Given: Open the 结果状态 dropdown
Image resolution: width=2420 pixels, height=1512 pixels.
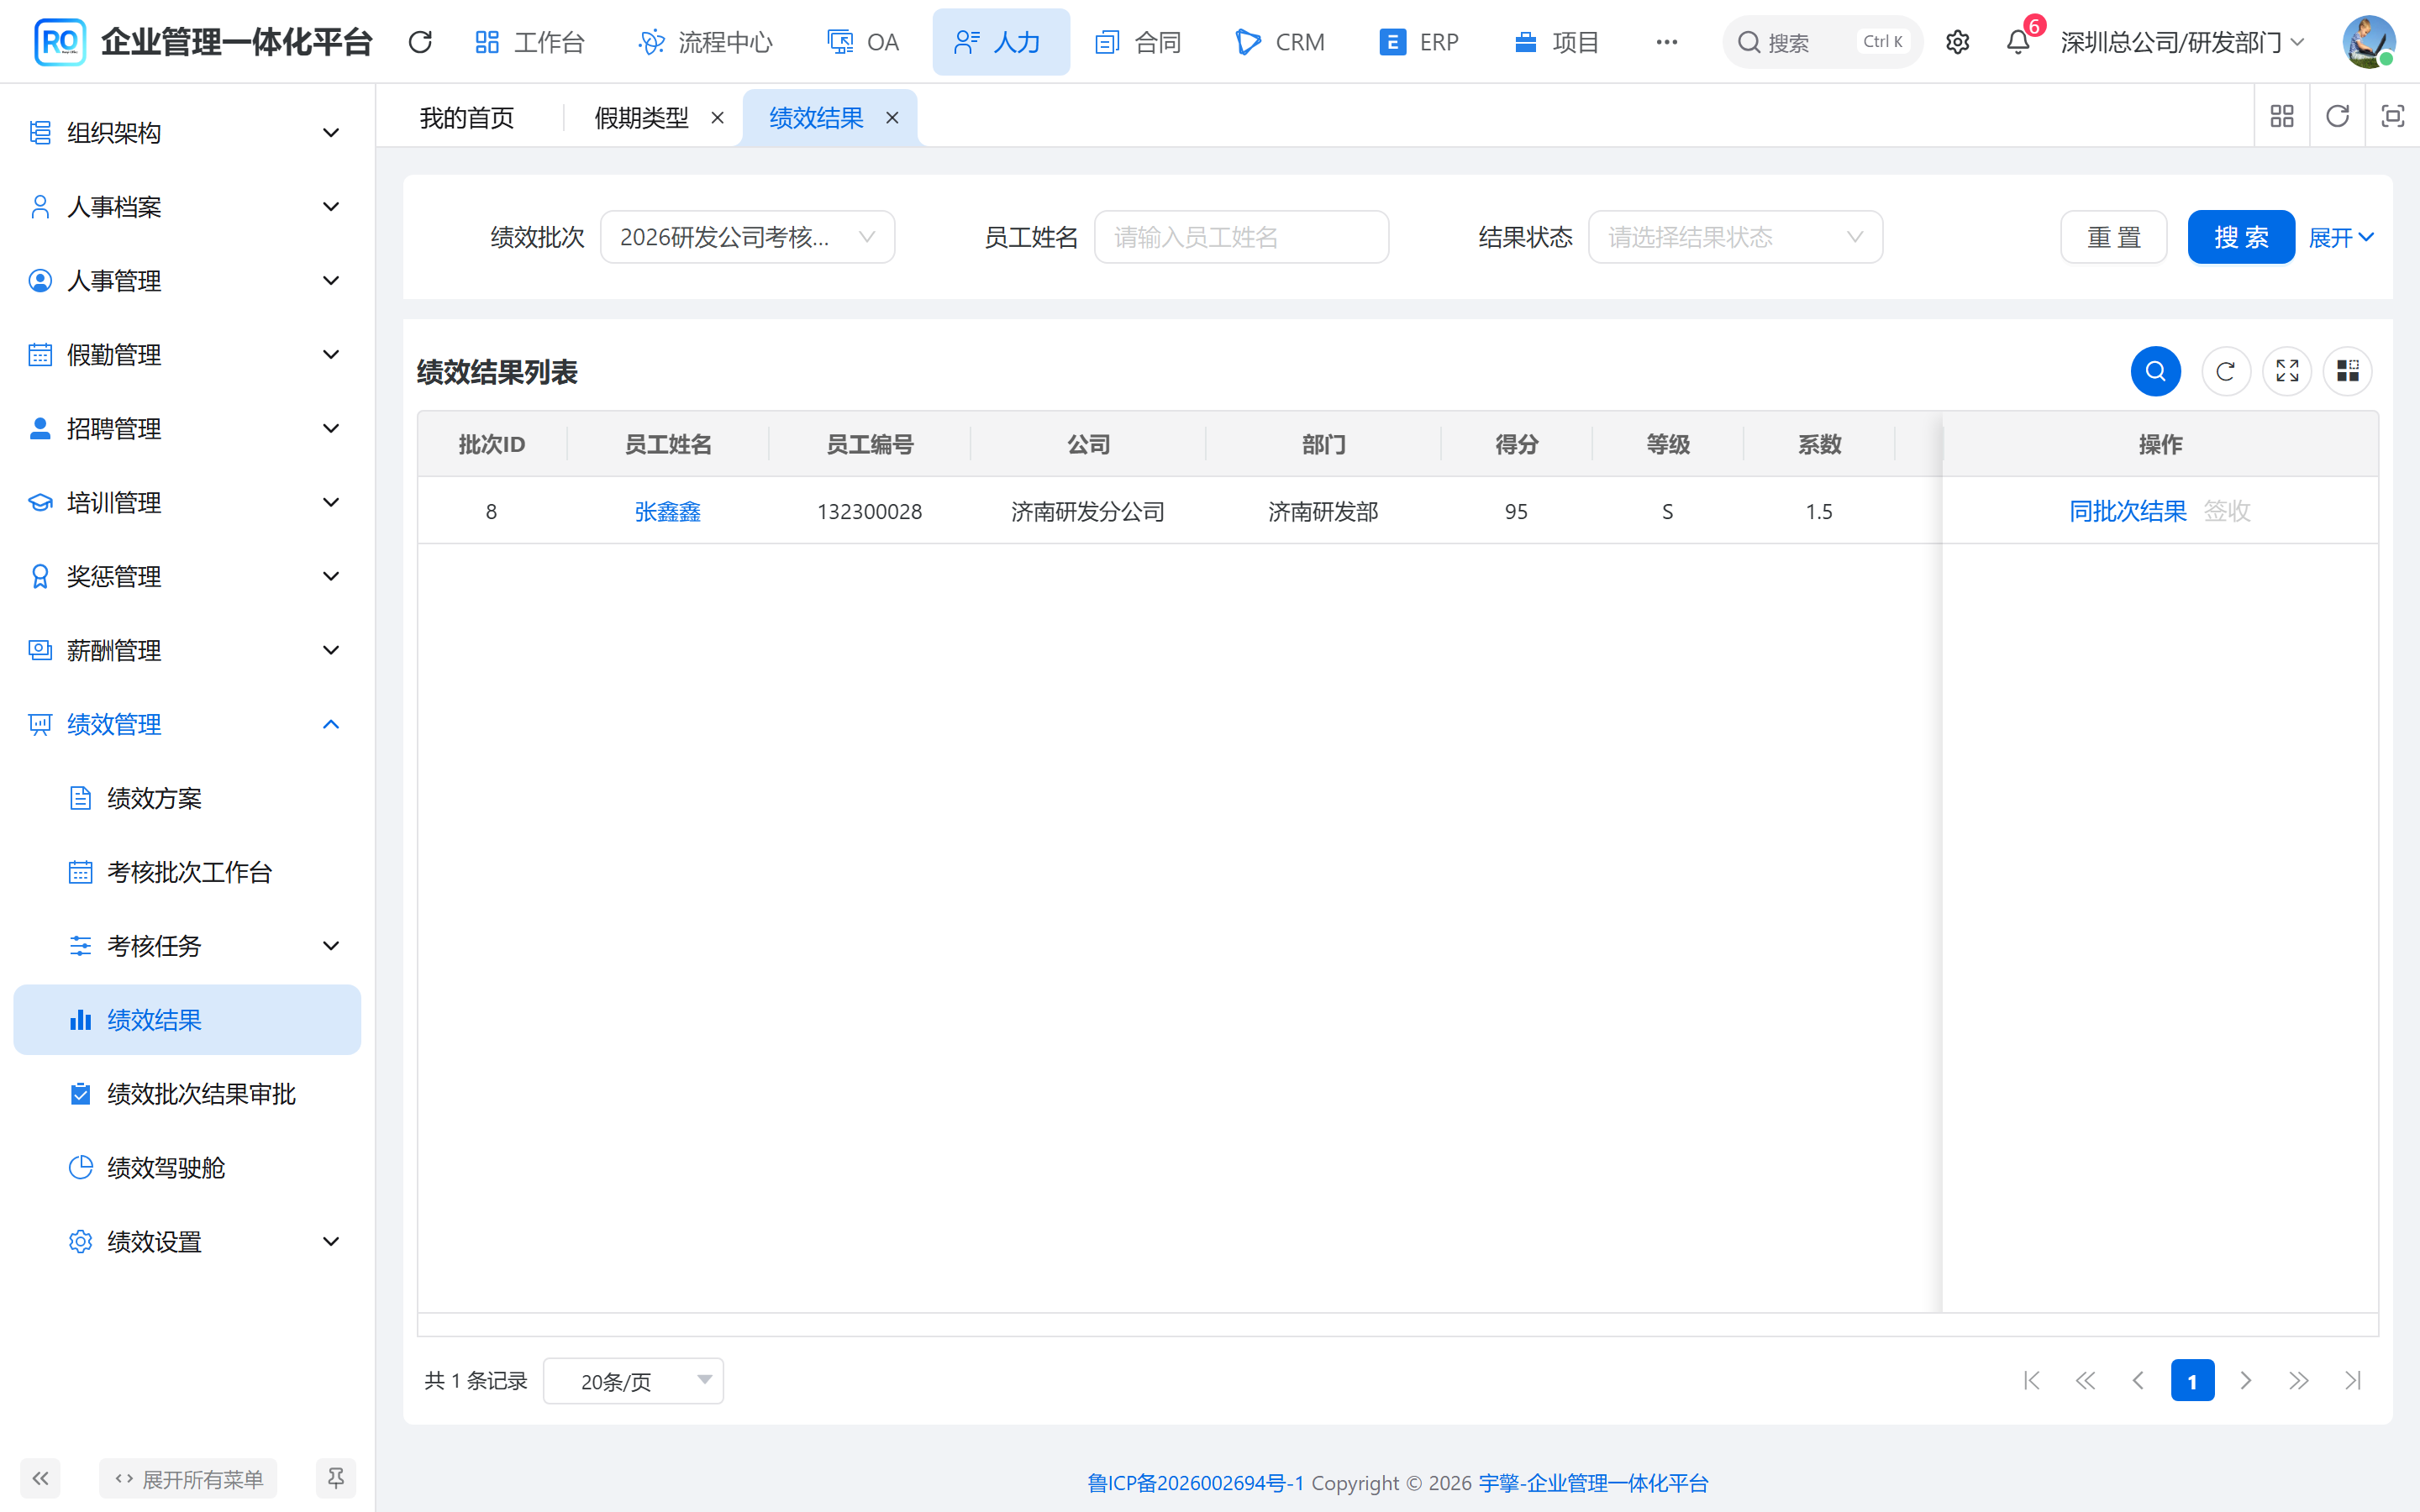Looking at the screenshot, I should tap(1735, 237).
